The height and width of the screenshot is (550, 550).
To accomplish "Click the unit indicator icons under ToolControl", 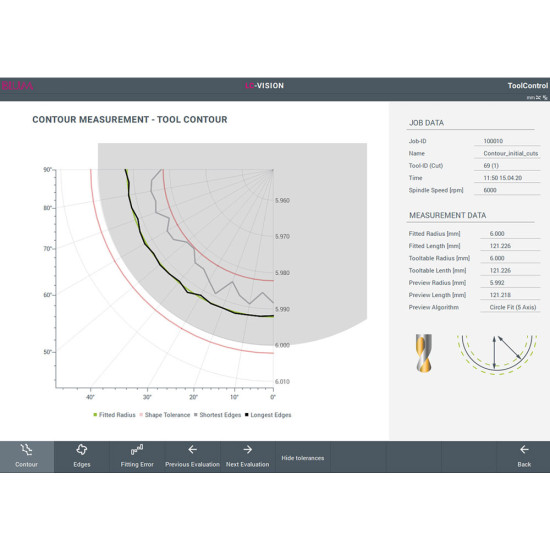I will (537, 98).
